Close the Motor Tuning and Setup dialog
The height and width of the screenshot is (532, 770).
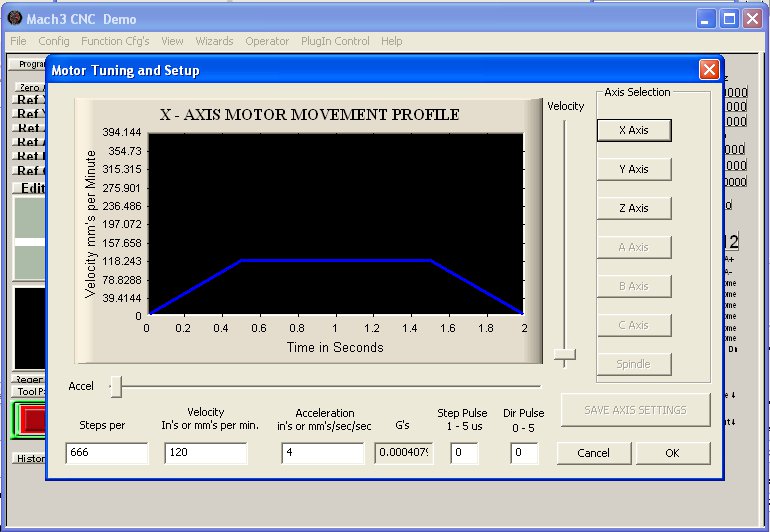708,69
